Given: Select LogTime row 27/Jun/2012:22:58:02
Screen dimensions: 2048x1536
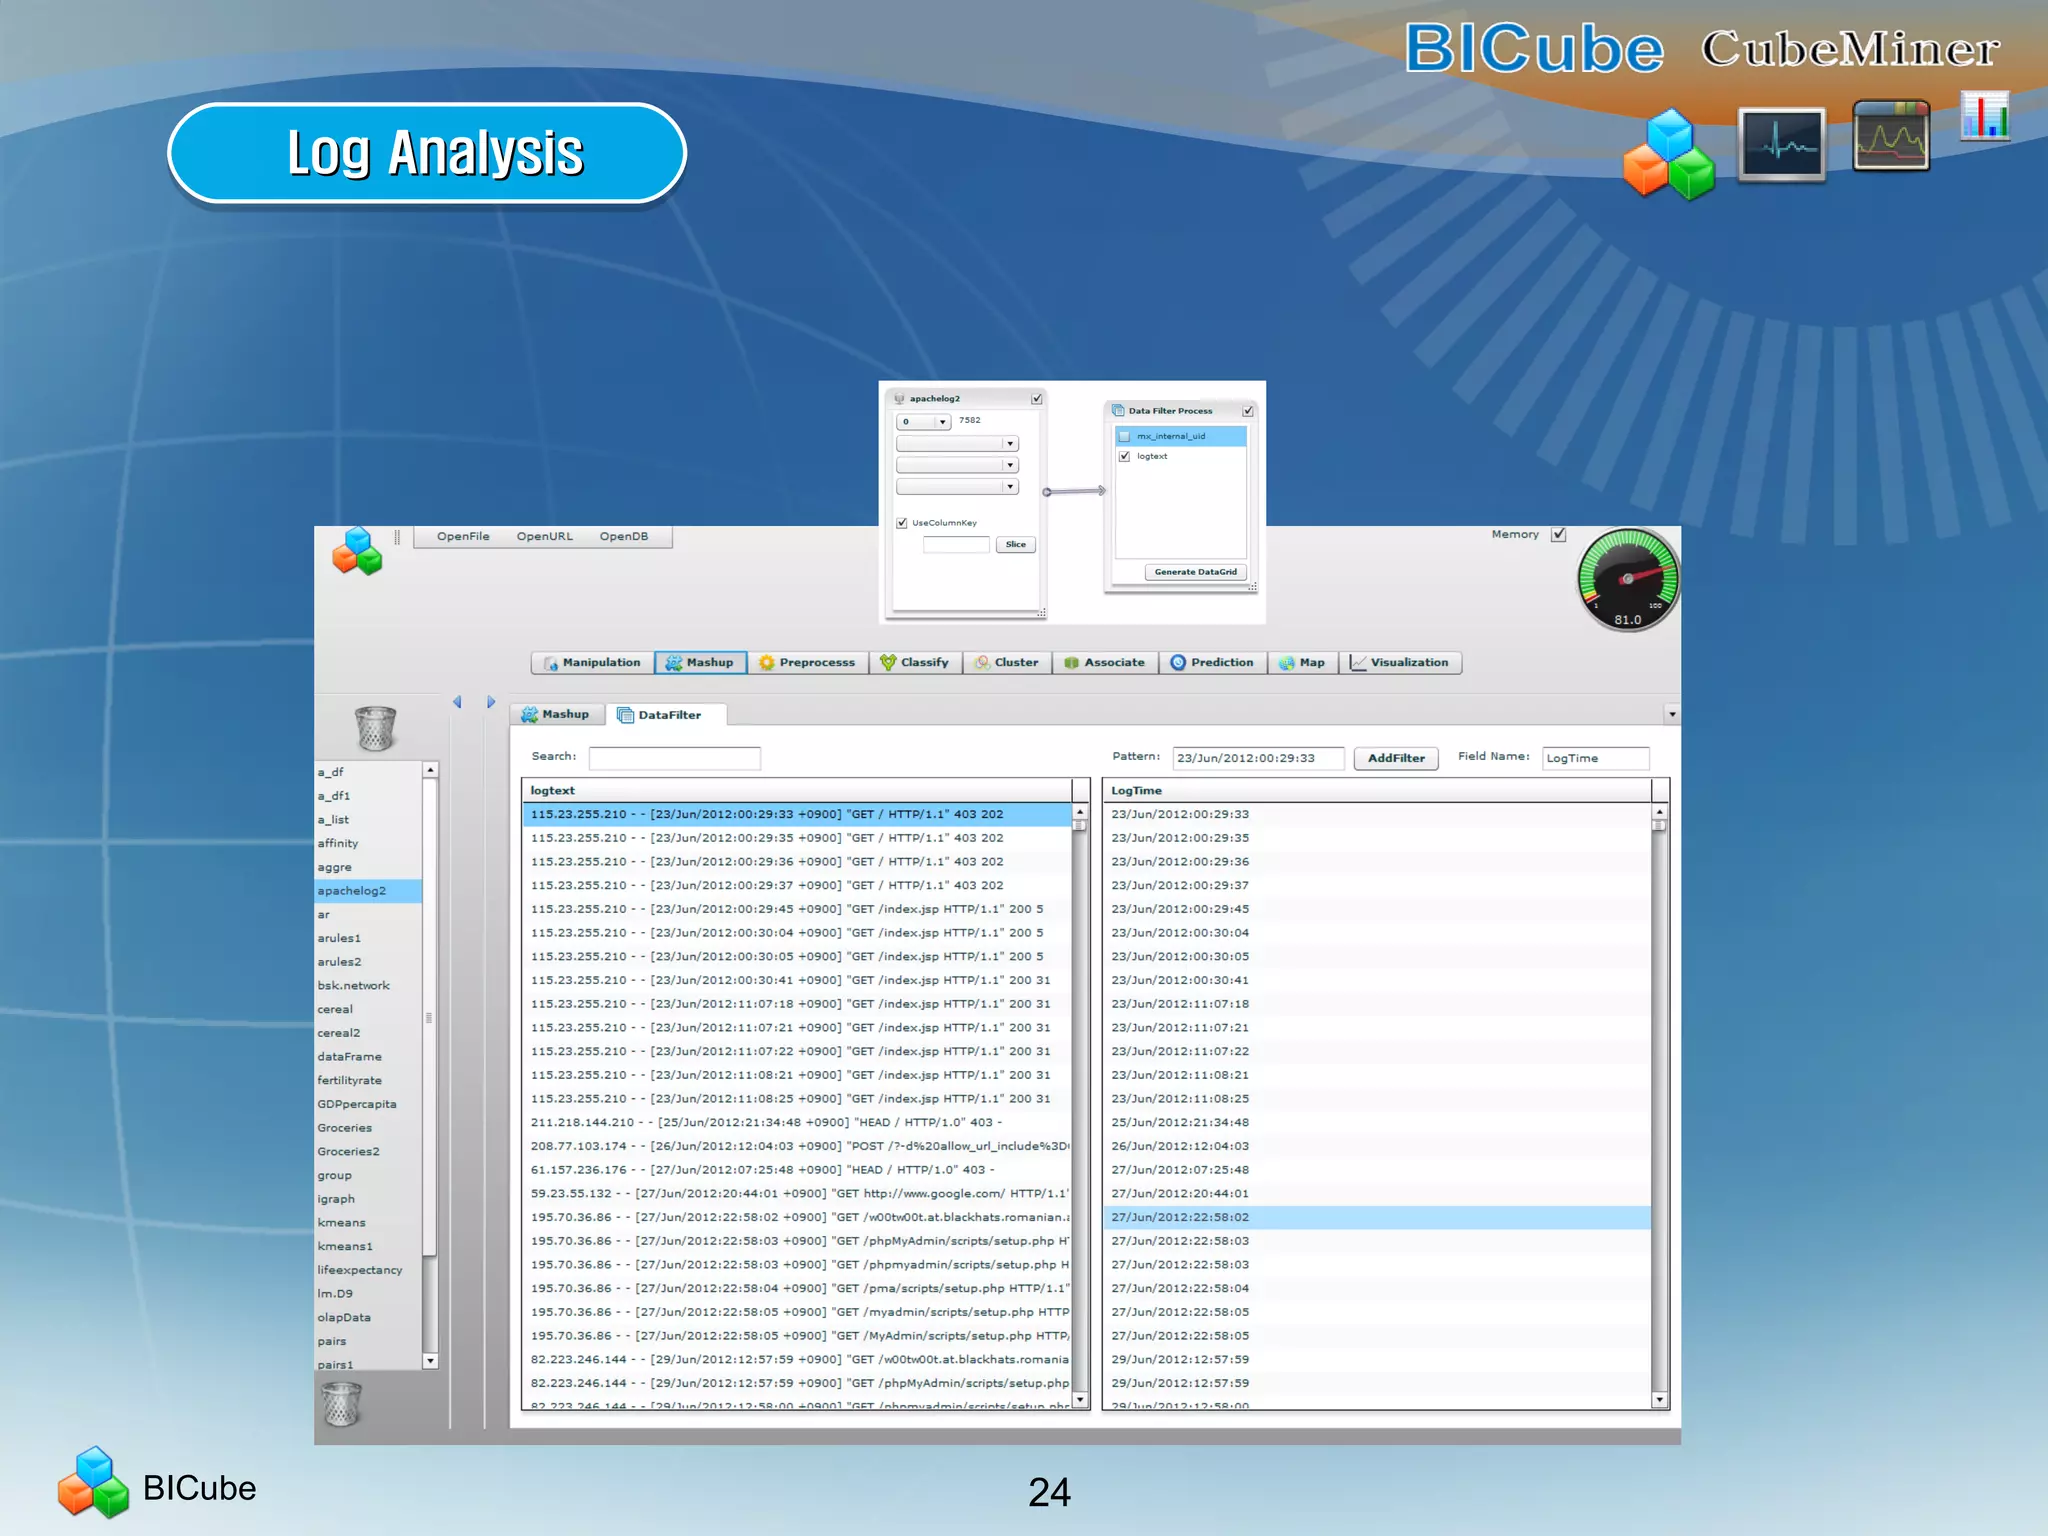Looking at the screenshot, I should click(1377, 1217).
